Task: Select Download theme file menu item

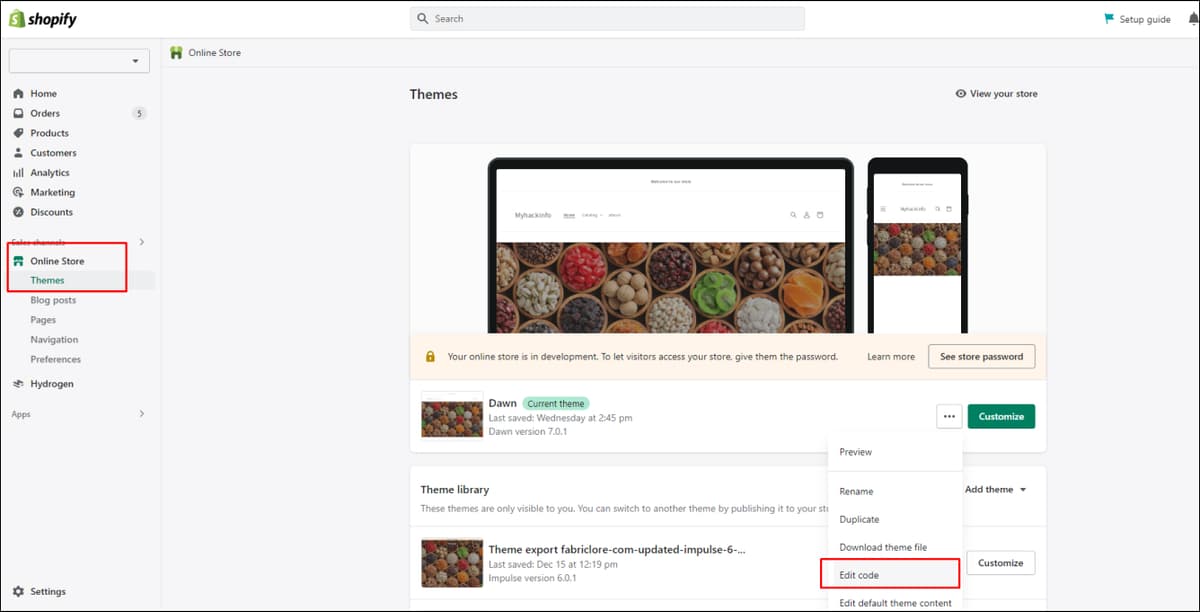Action: (895, 547)
